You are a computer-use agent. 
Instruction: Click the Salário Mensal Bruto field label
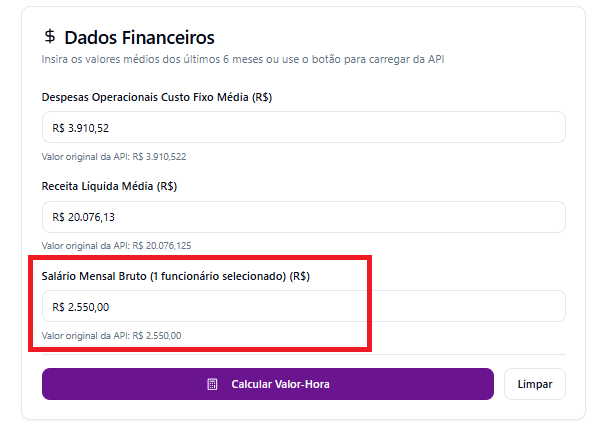pos(175,276)
